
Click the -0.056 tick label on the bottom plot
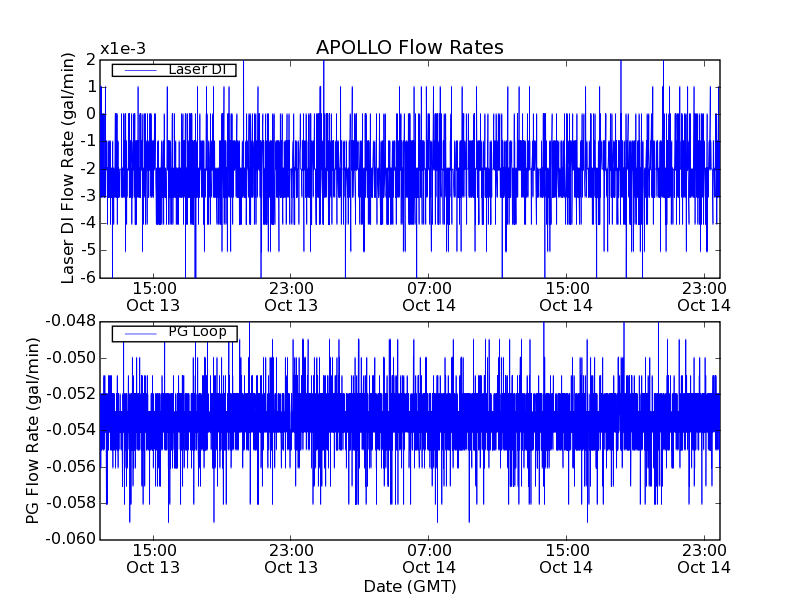(x=71, y=466)
